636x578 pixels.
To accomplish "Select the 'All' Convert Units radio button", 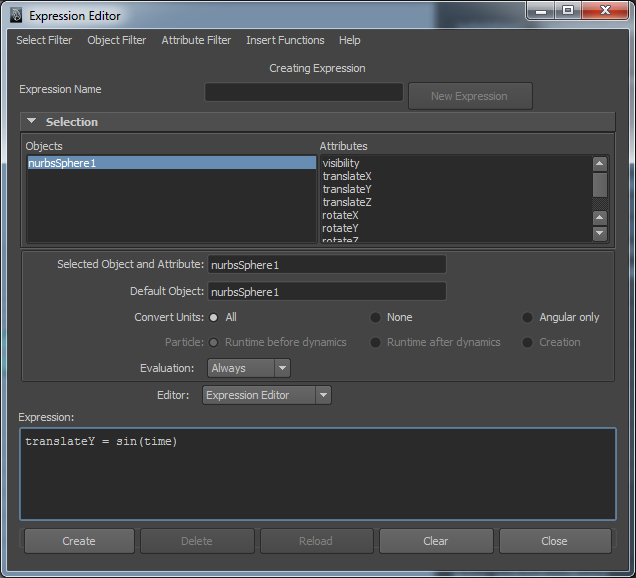I will coord(214,317).
